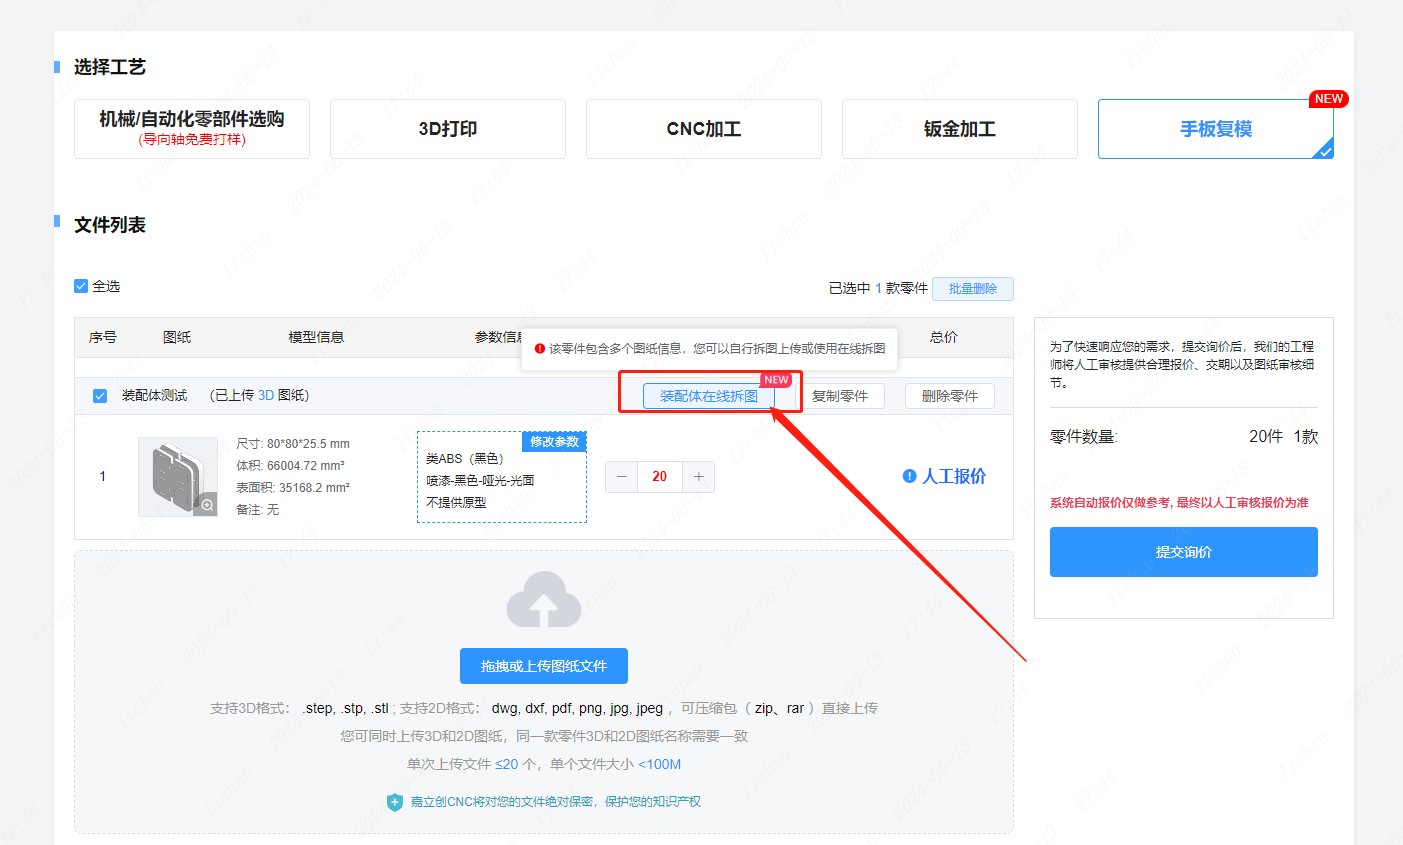Open 修改参数 to edit parameters
Image resolution: width=1403 pixels, height=845 pixels.
(x=554, y=442)
